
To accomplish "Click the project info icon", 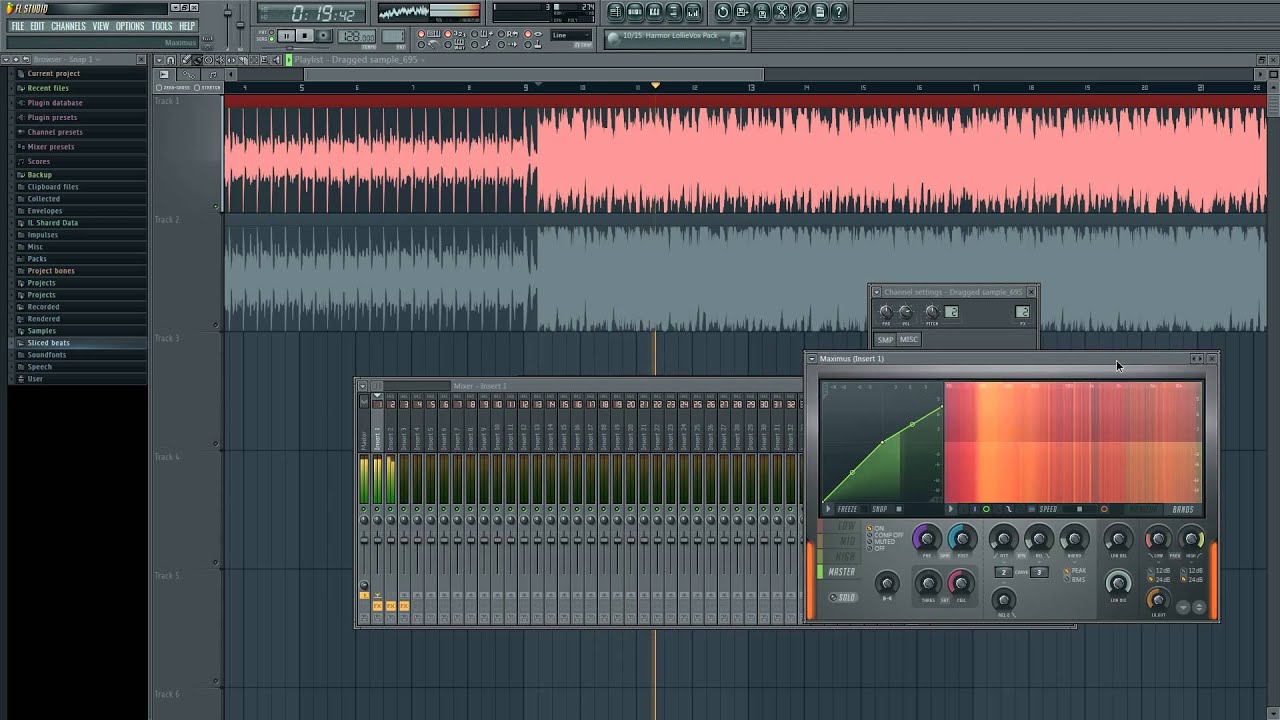I will 820,12.
